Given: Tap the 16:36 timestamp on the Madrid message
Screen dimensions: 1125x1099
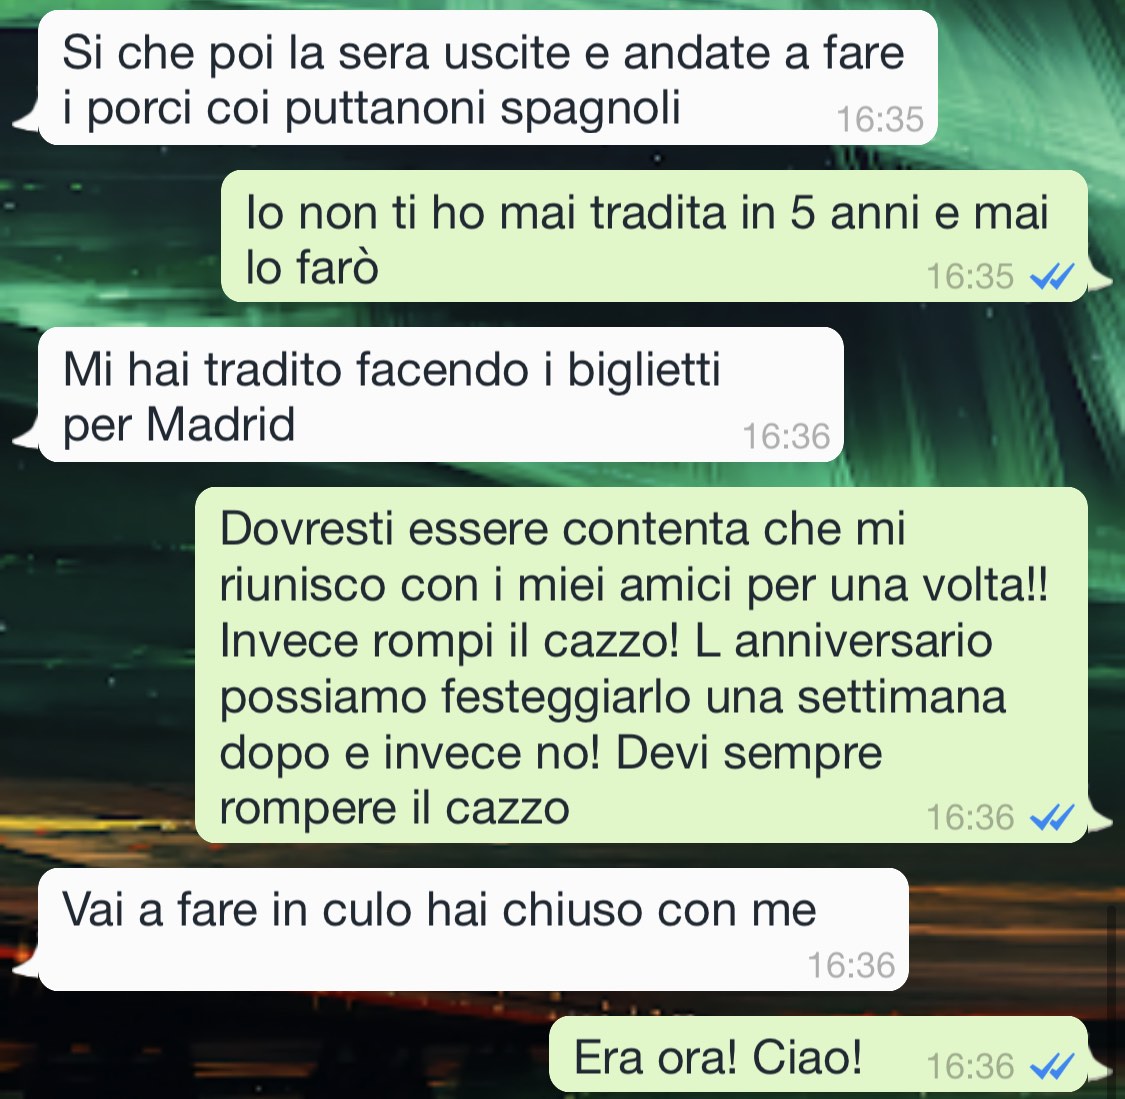Looking at the screenshot, I should click(x=786, y=436).
